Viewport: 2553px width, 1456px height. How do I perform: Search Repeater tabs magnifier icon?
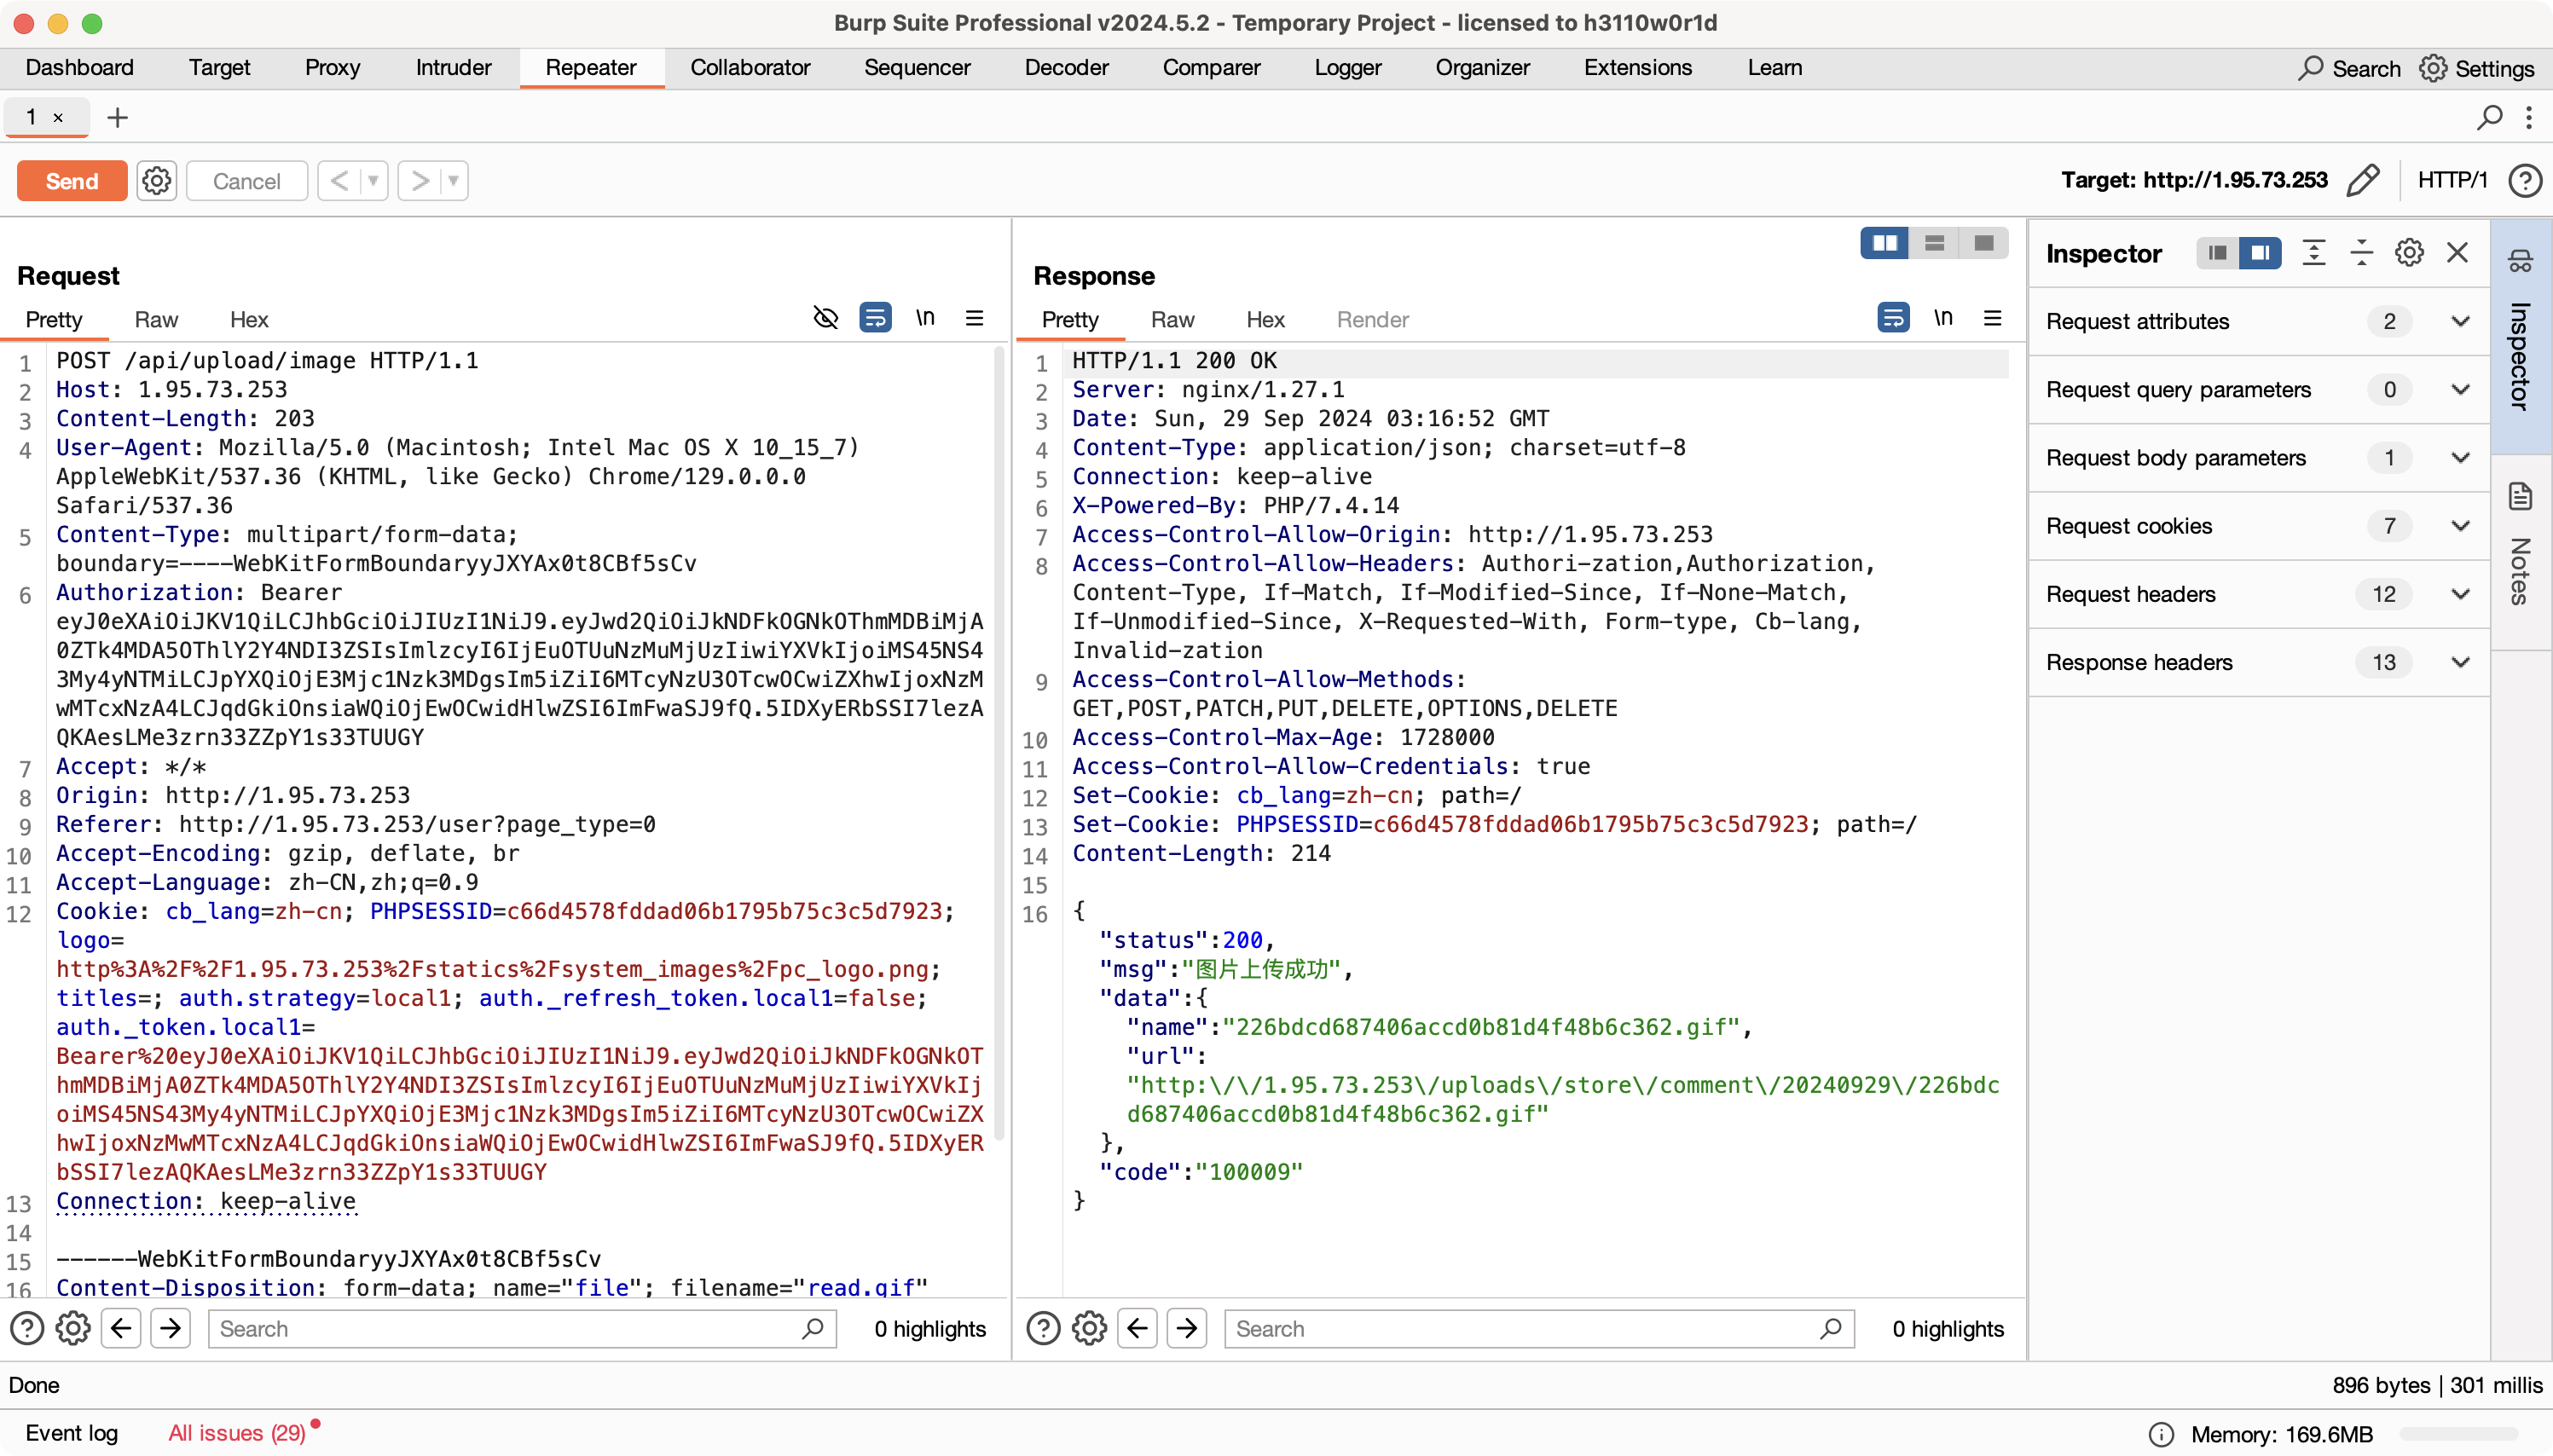2489,118
